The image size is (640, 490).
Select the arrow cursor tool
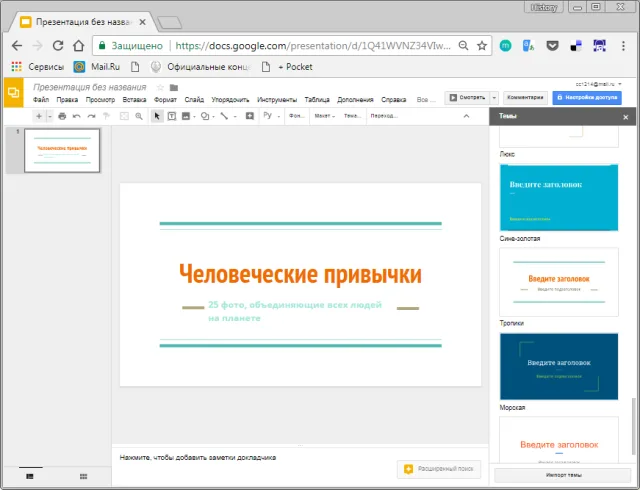(x=157, y=116)
